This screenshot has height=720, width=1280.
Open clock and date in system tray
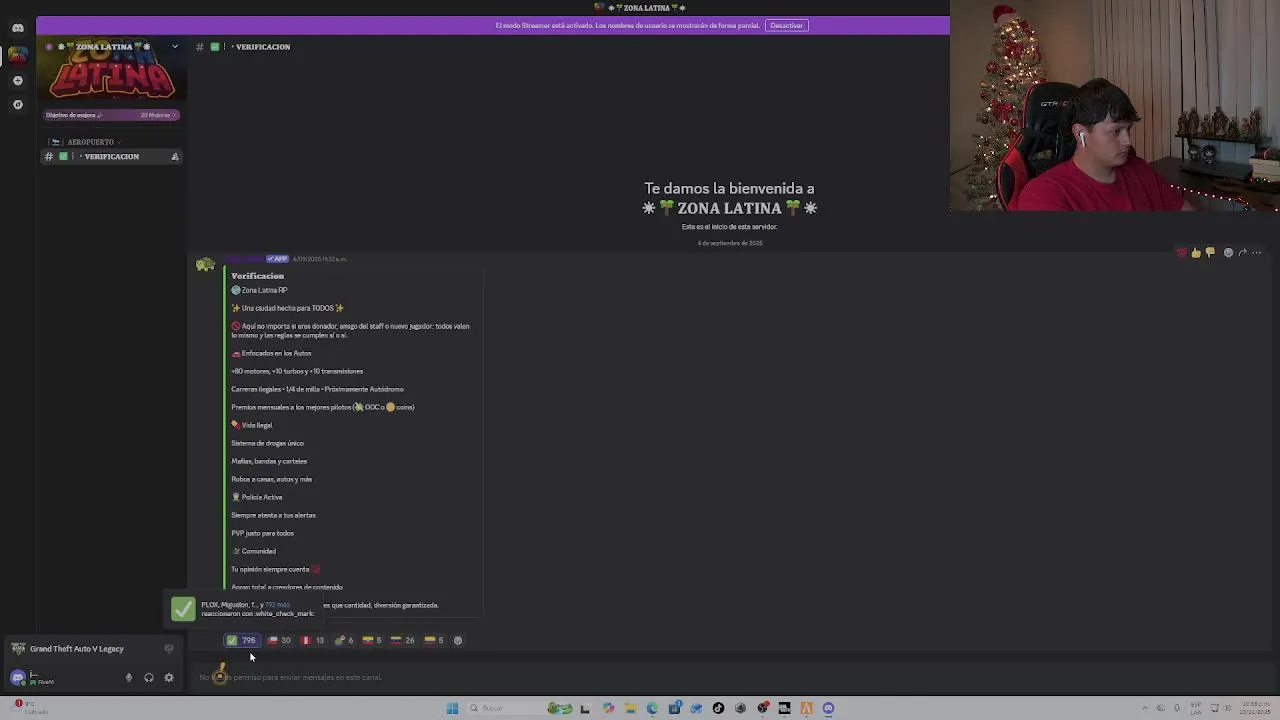1253,708
